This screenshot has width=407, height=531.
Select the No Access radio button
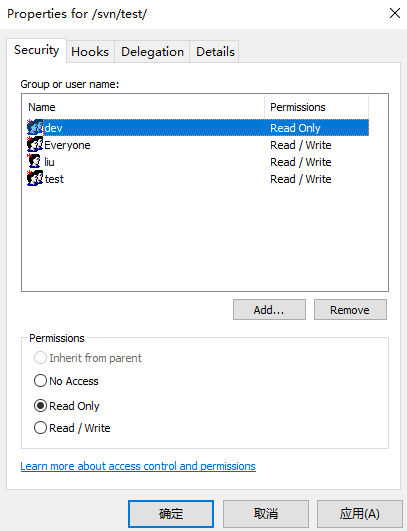pos(40,381)
